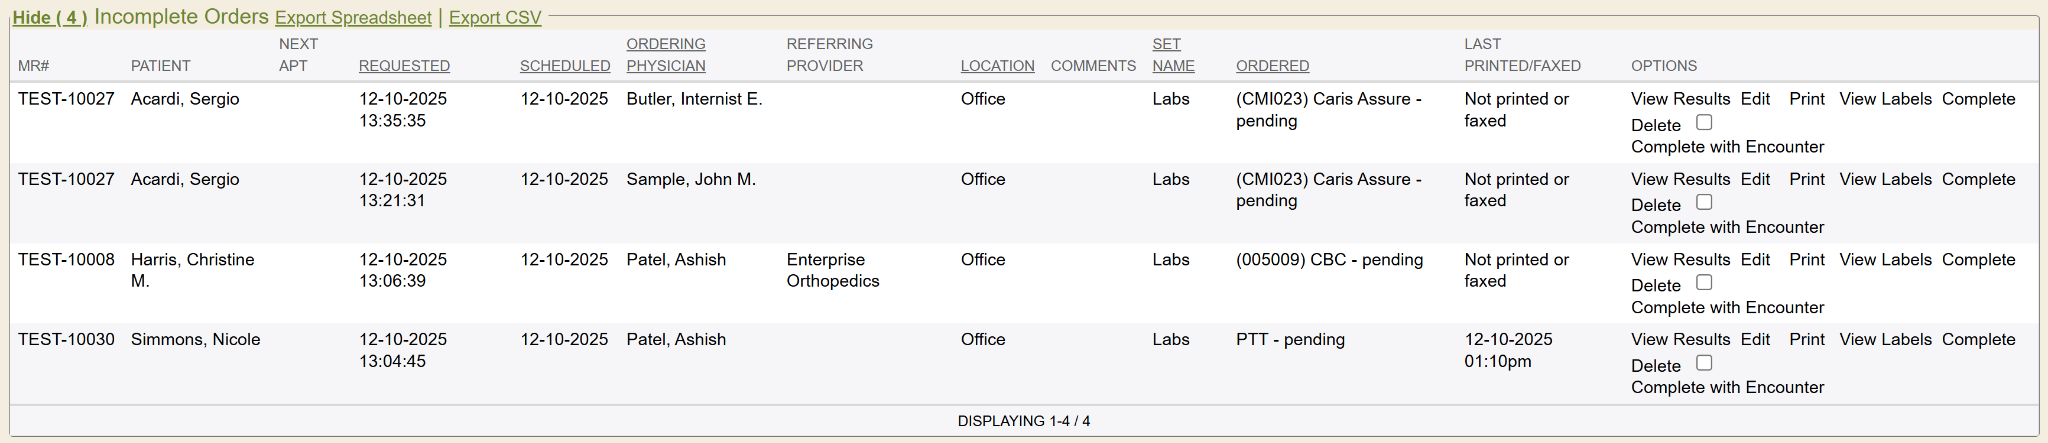Print the order by Butler, Internist E.

pos(1806,99)
